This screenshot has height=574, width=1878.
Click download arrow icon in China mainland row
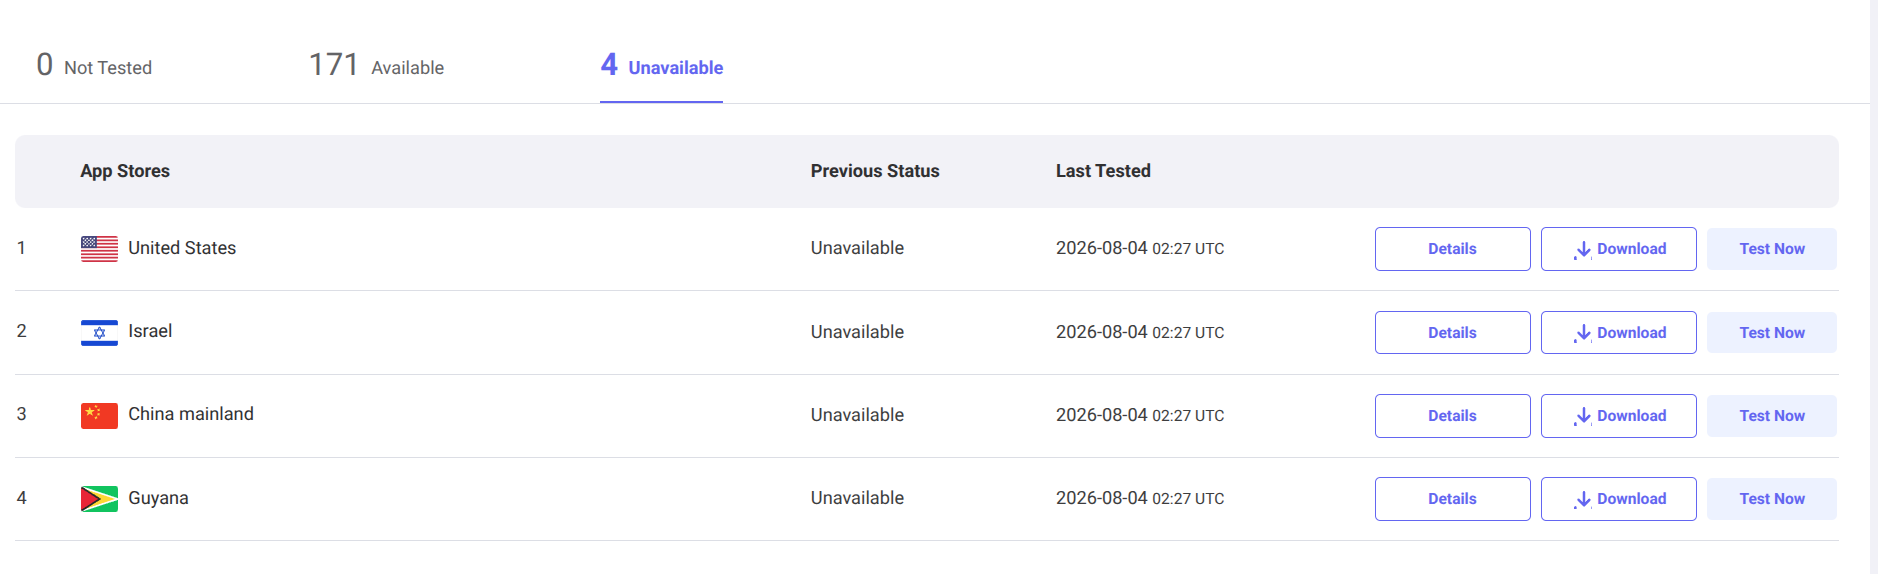1582,417
